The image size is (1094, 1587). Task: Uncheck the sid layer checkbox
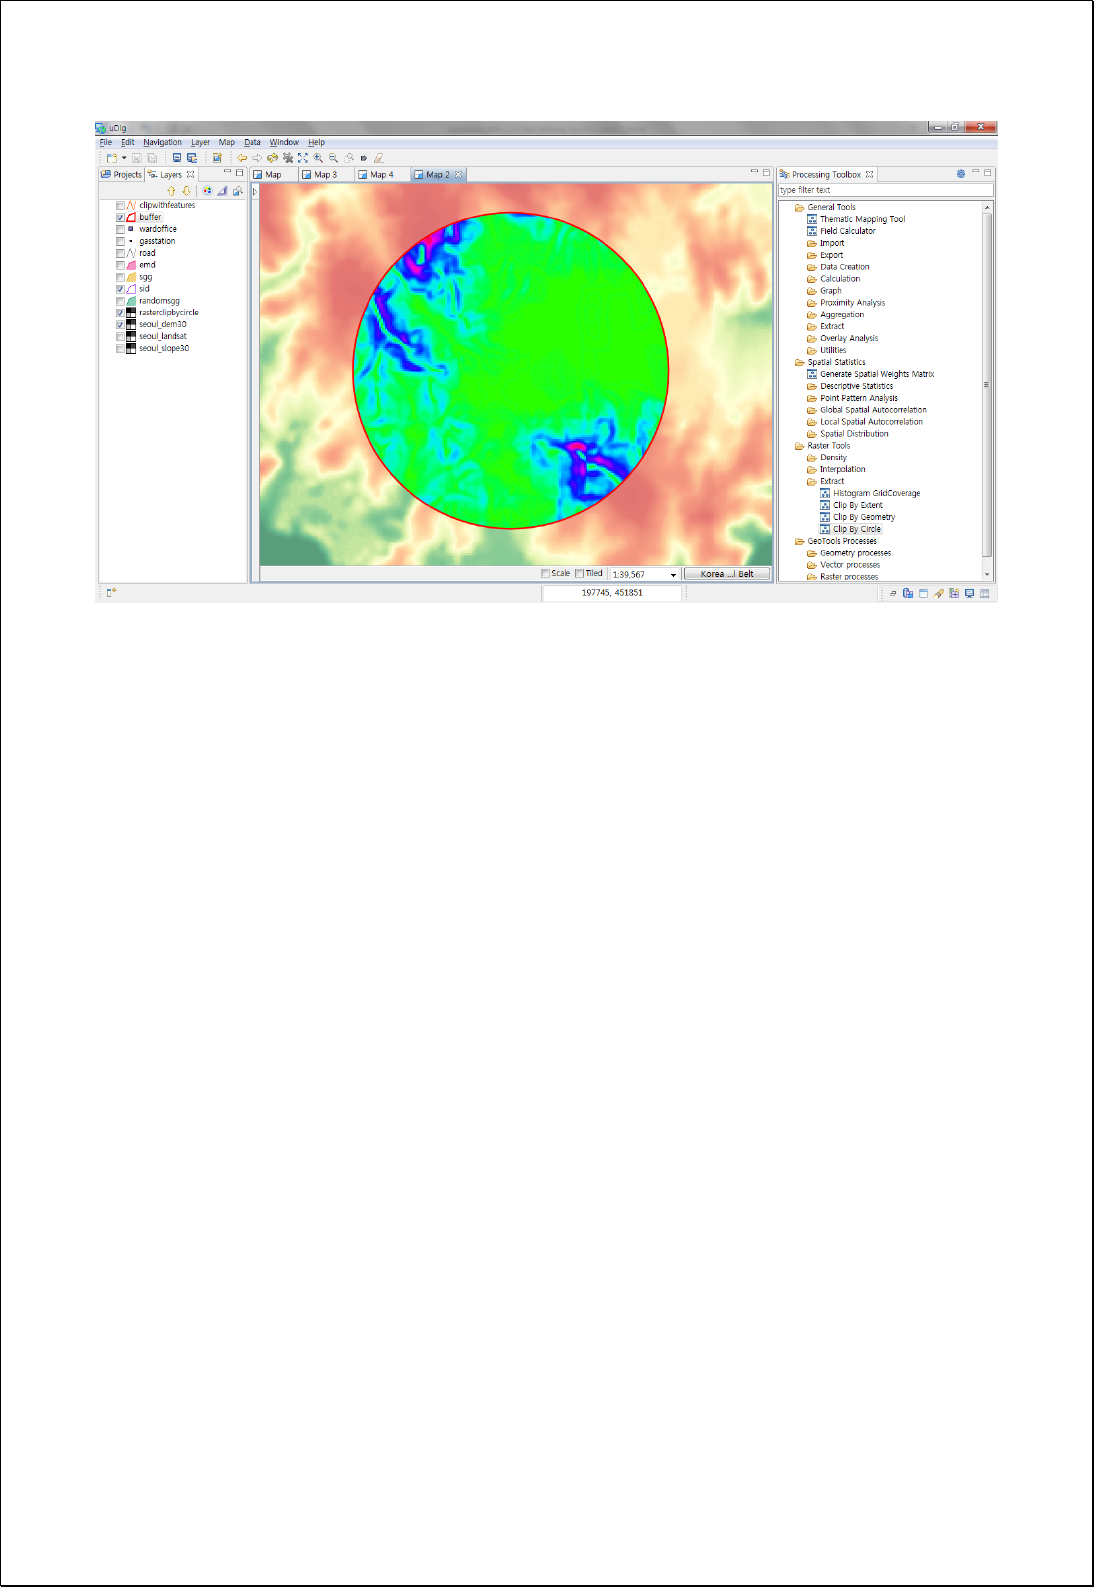tap(120, 289)
